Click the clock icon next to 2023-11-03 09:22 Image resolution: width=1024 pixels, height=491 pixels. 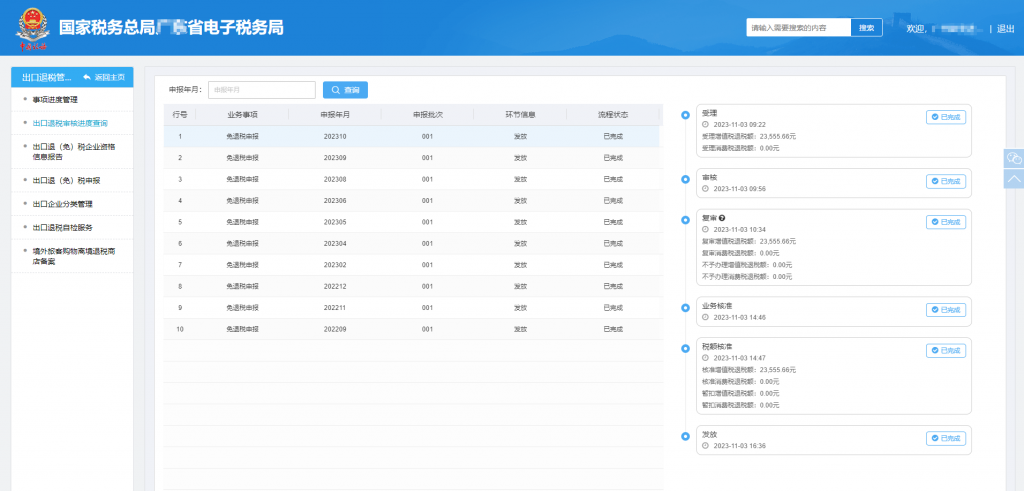point(705,125)
